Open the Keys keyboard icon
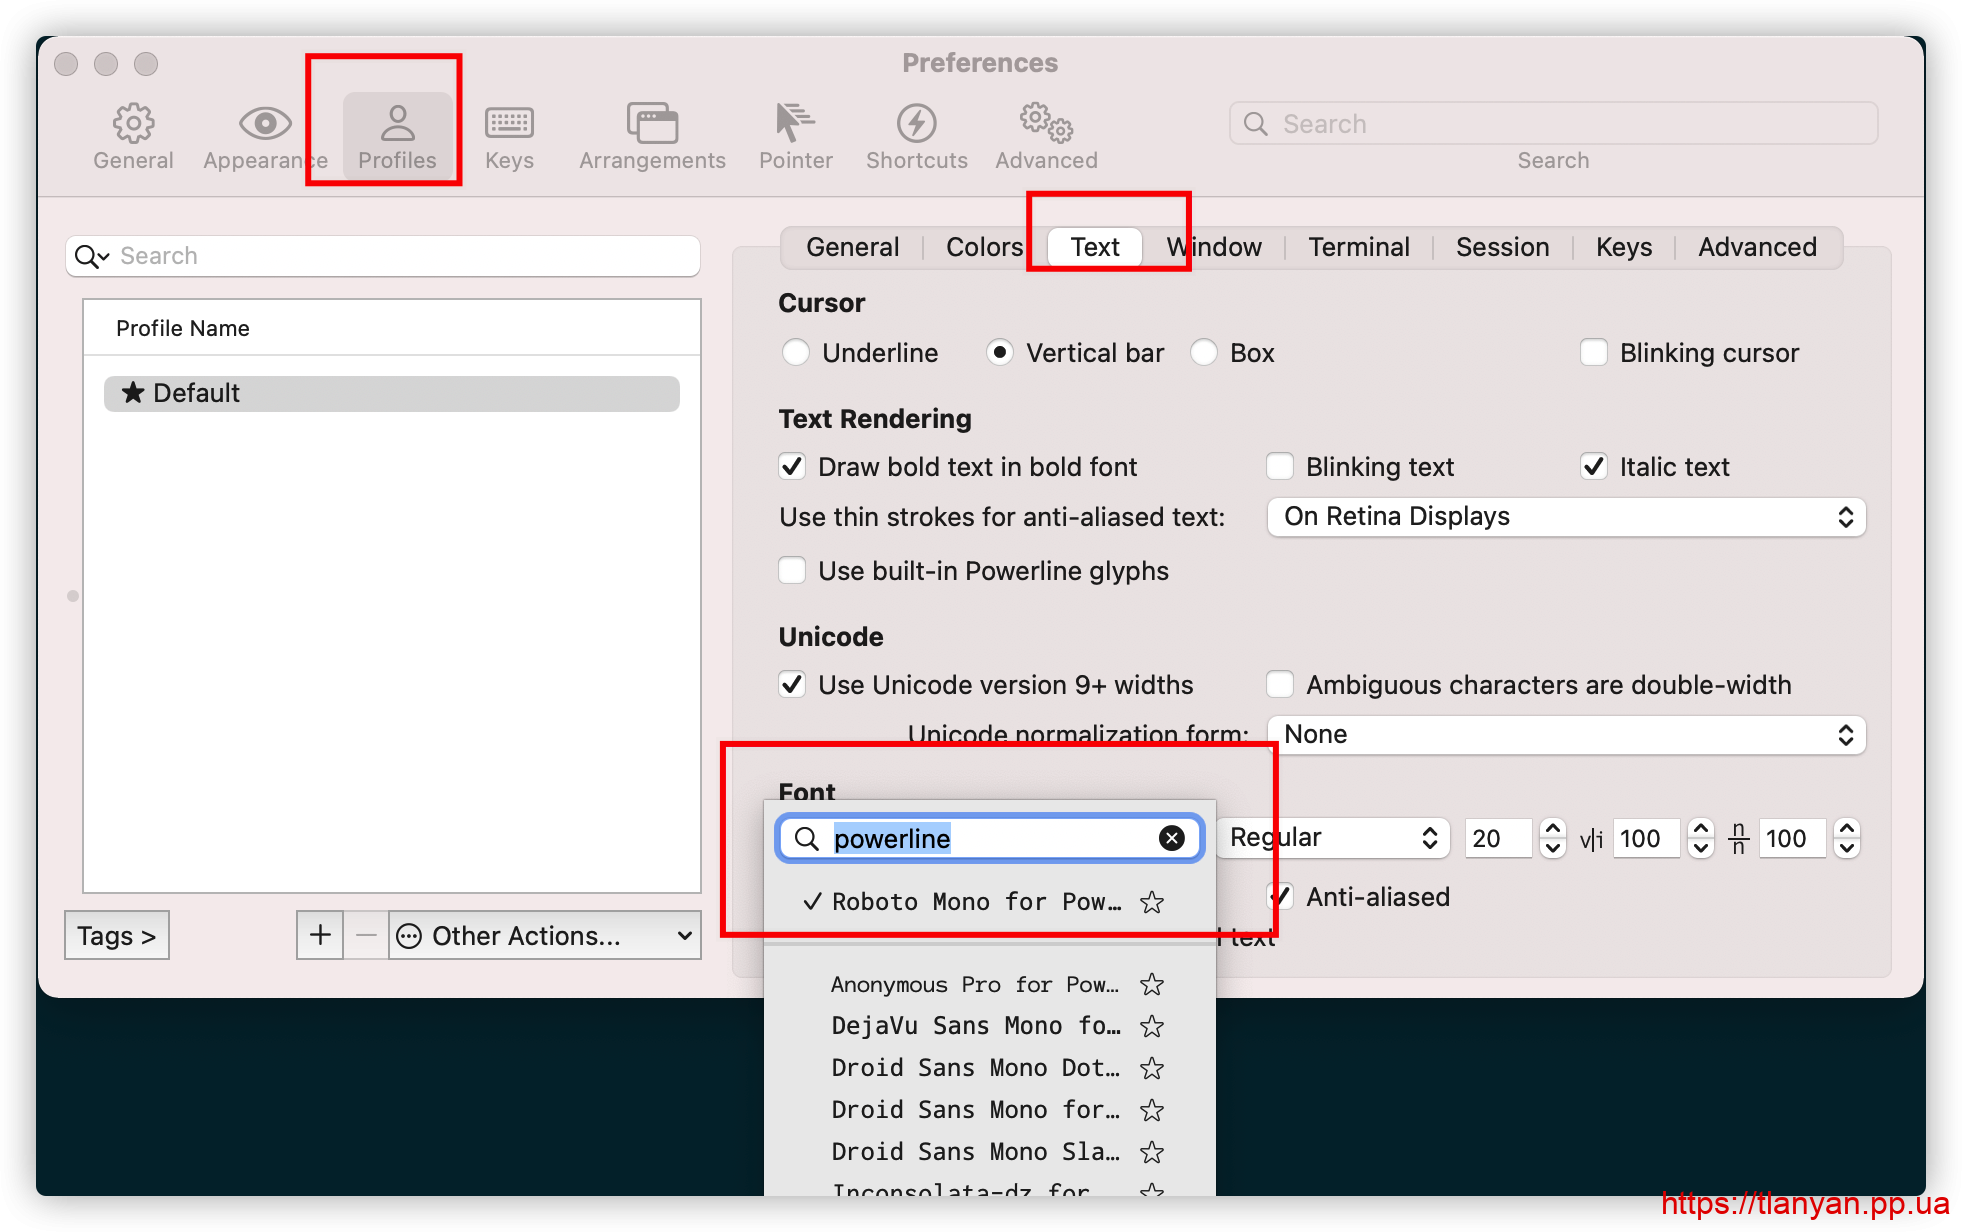The image size is (1962, 1232). (x=509, y=123)
